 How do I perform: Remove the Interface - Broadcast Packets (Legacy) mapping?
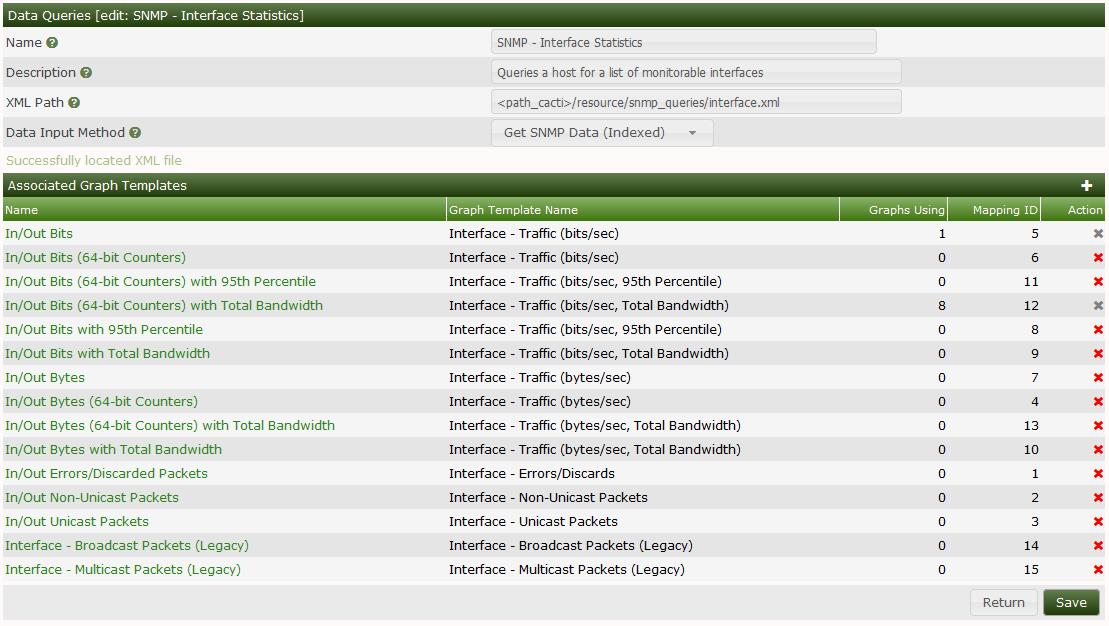pos(1097,545)
